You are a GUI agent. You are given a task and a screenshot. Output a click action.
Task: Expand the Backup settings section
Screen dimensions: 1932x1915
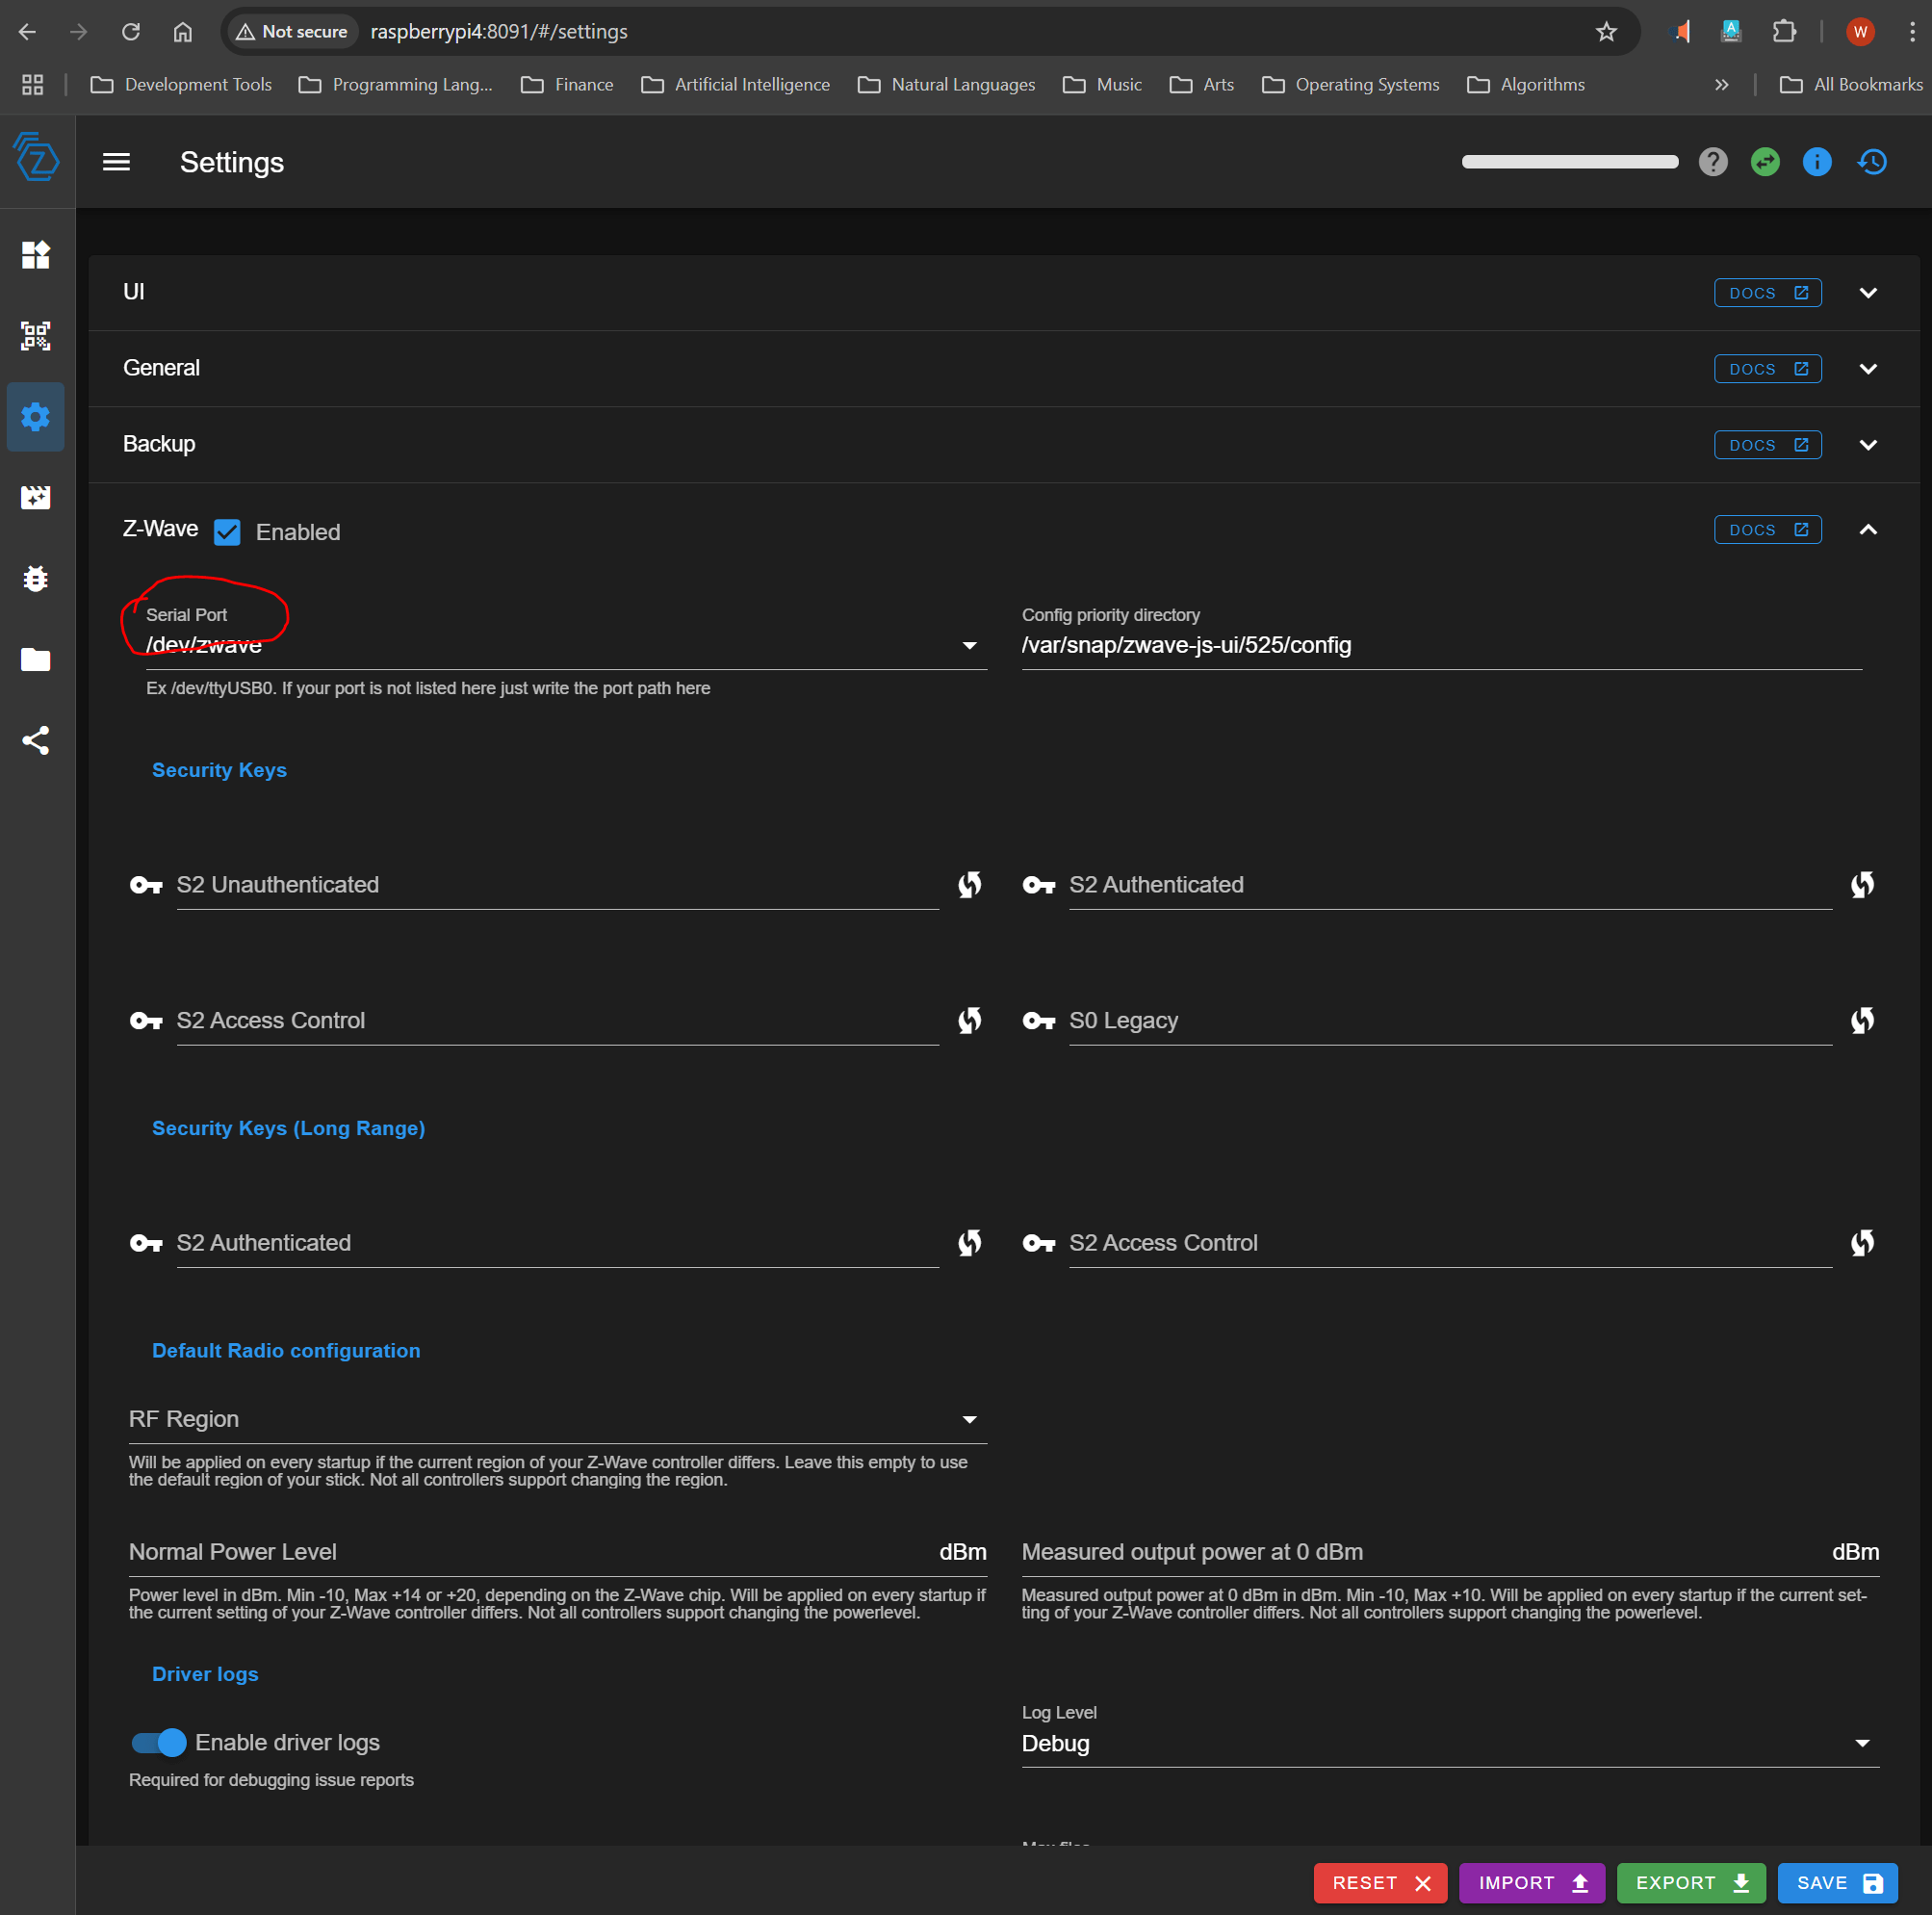click(x=1868, y=445)
